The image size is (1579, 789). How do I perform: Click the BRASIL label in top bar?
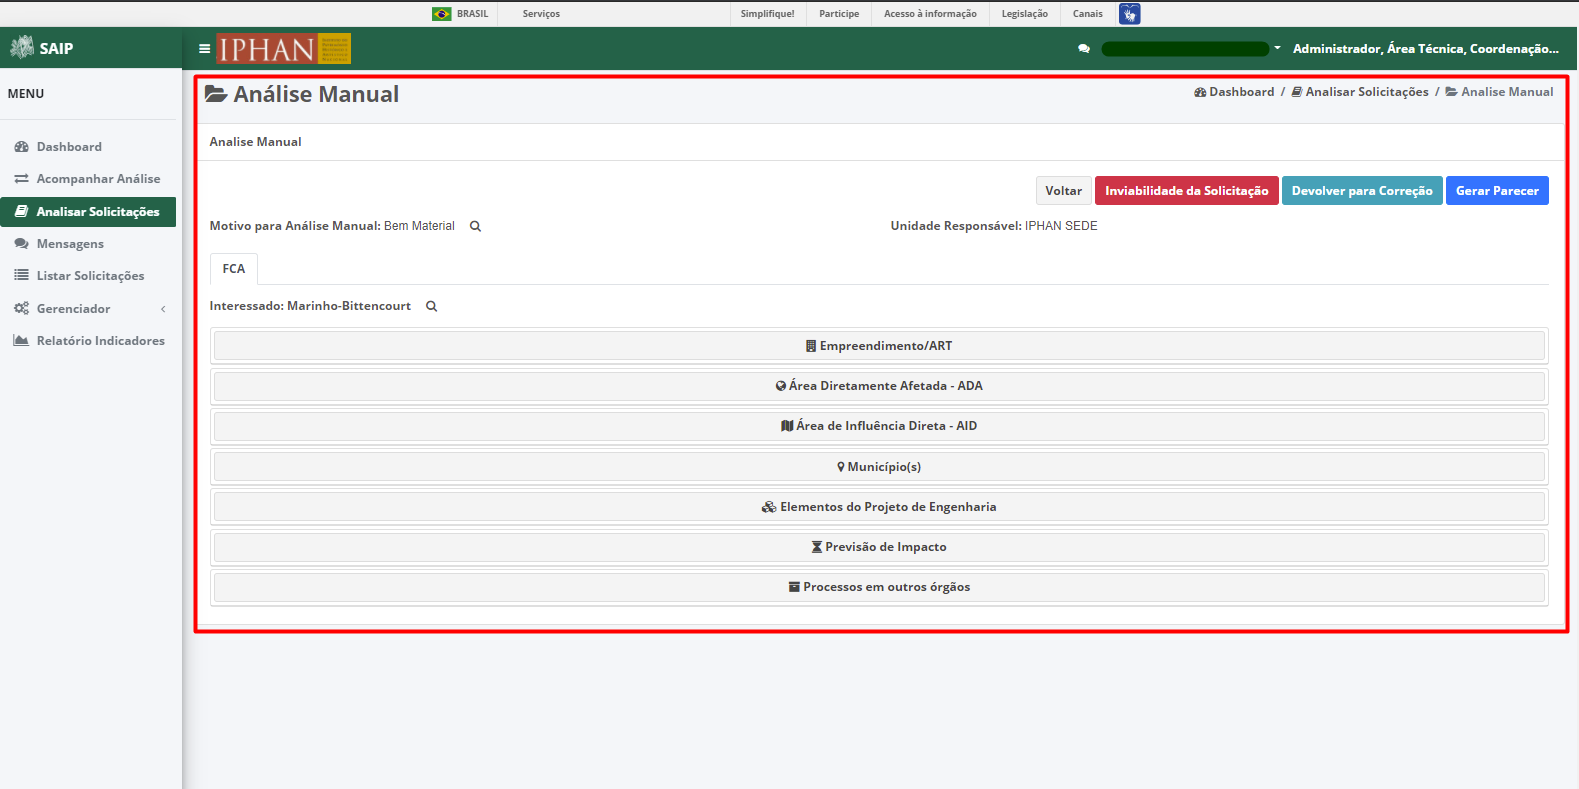(x=473, y=14)
